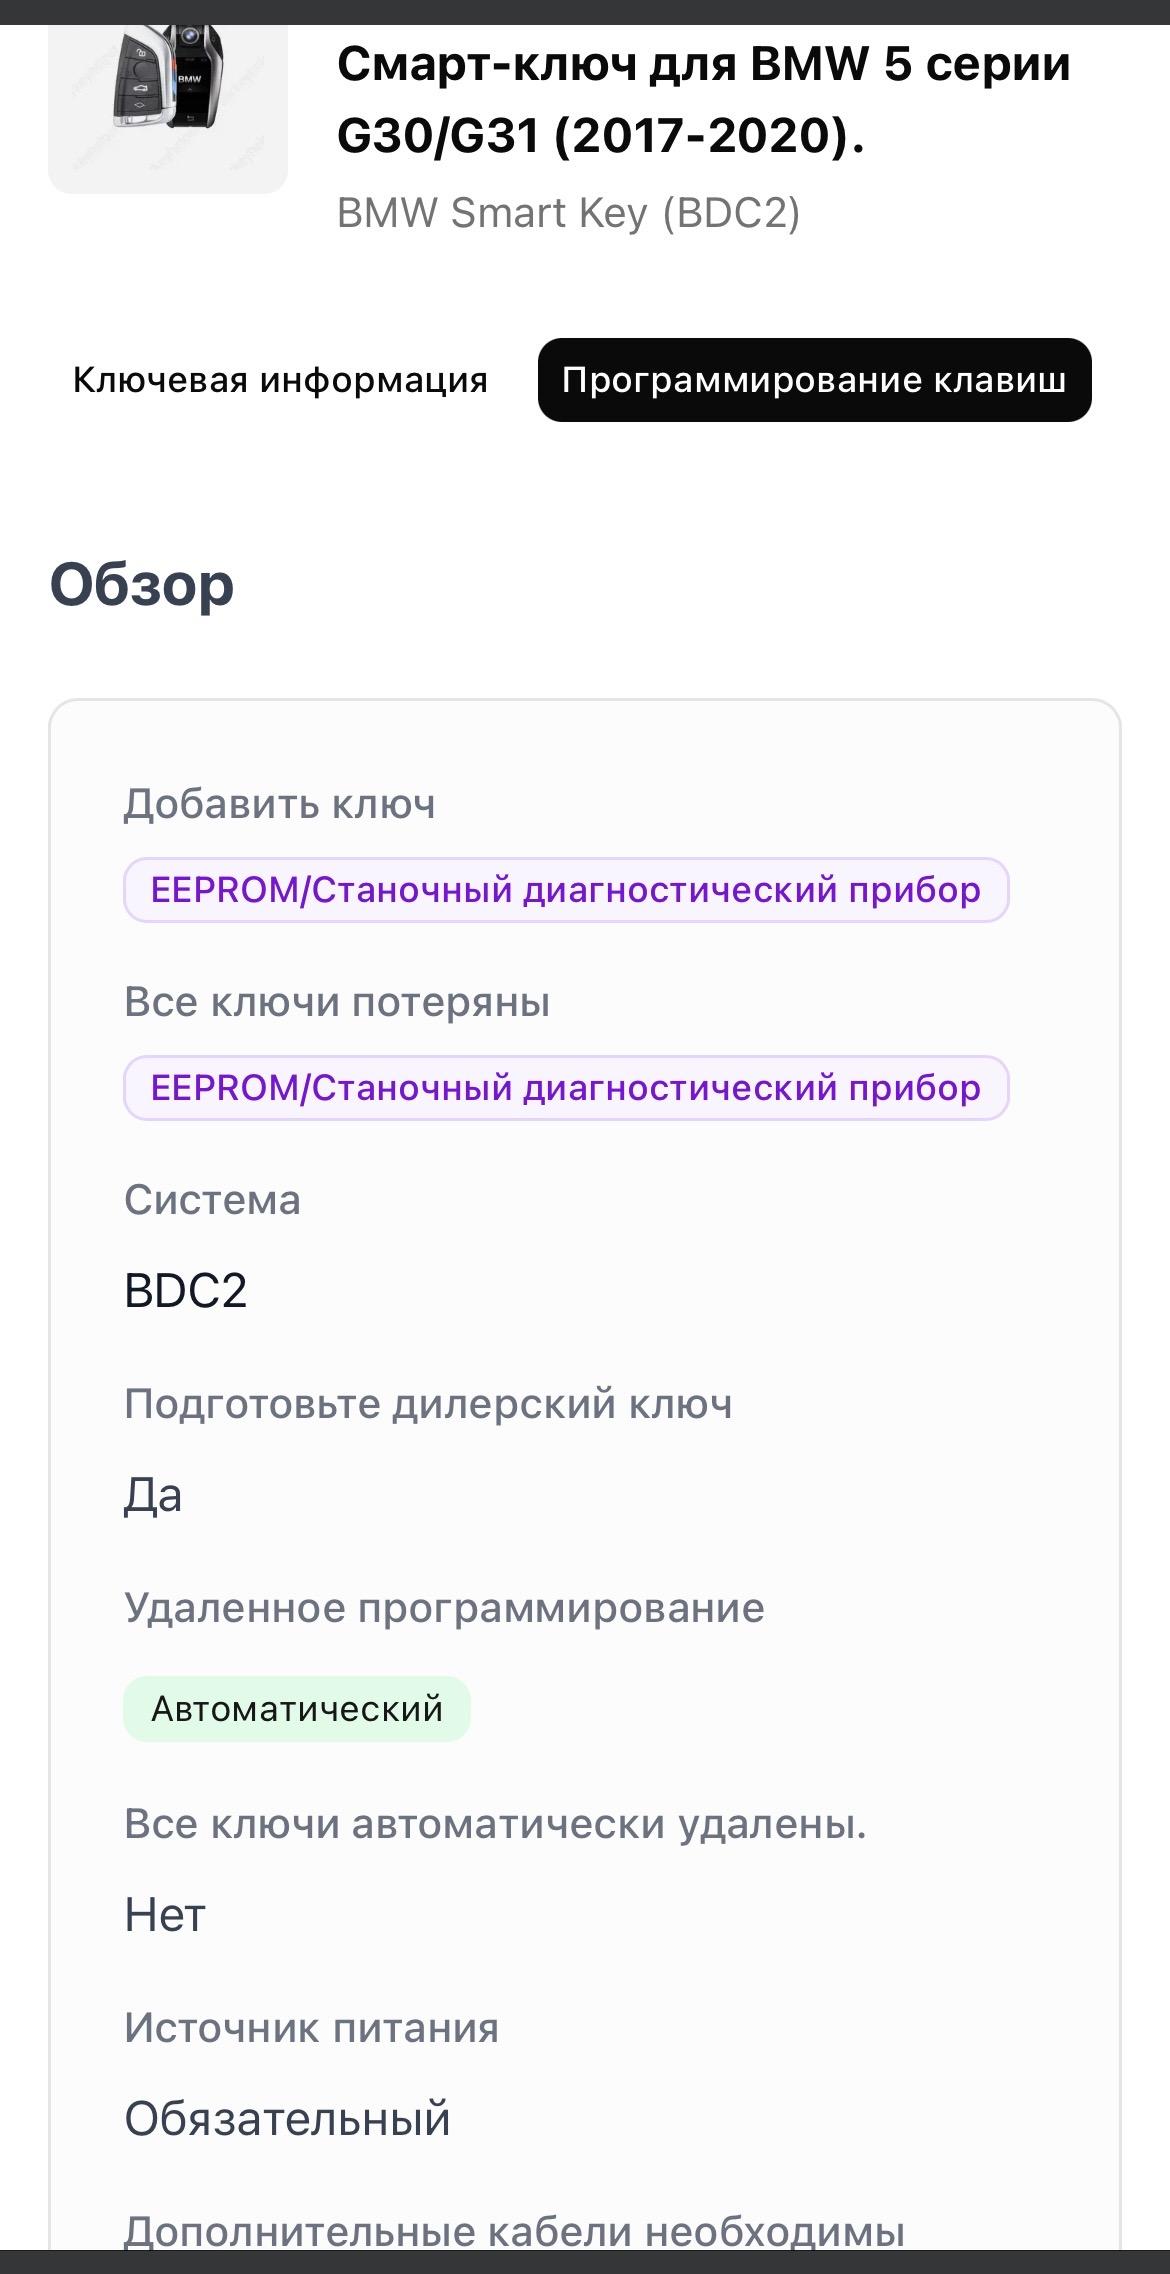The height and width of the screenshot is (2274, 1170).
Task: Click the Обзор section heading
Action: (142, 585)
